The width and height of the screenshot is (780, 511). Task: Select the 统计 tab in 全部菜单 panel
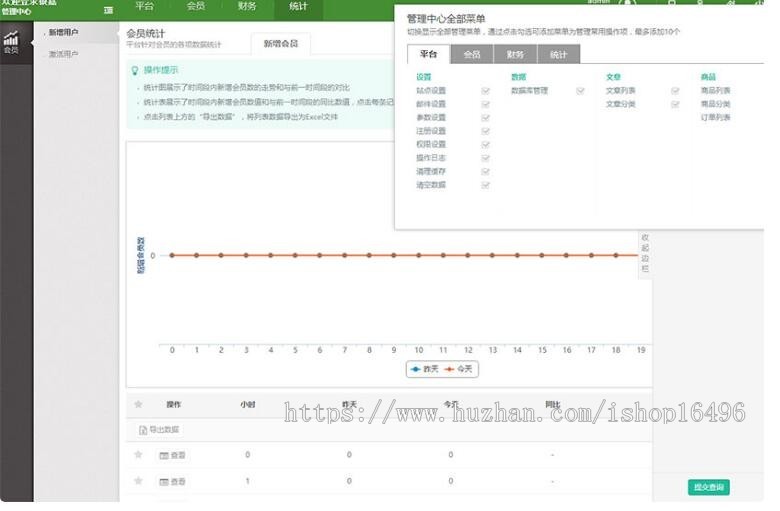click(x=559, y=55)
